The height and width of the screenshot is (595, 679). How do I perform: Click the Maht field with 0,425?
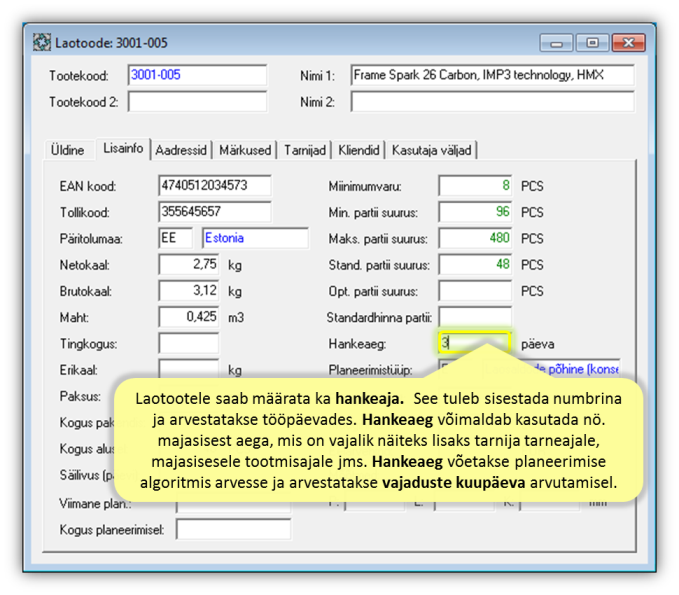tap(189, 317)
